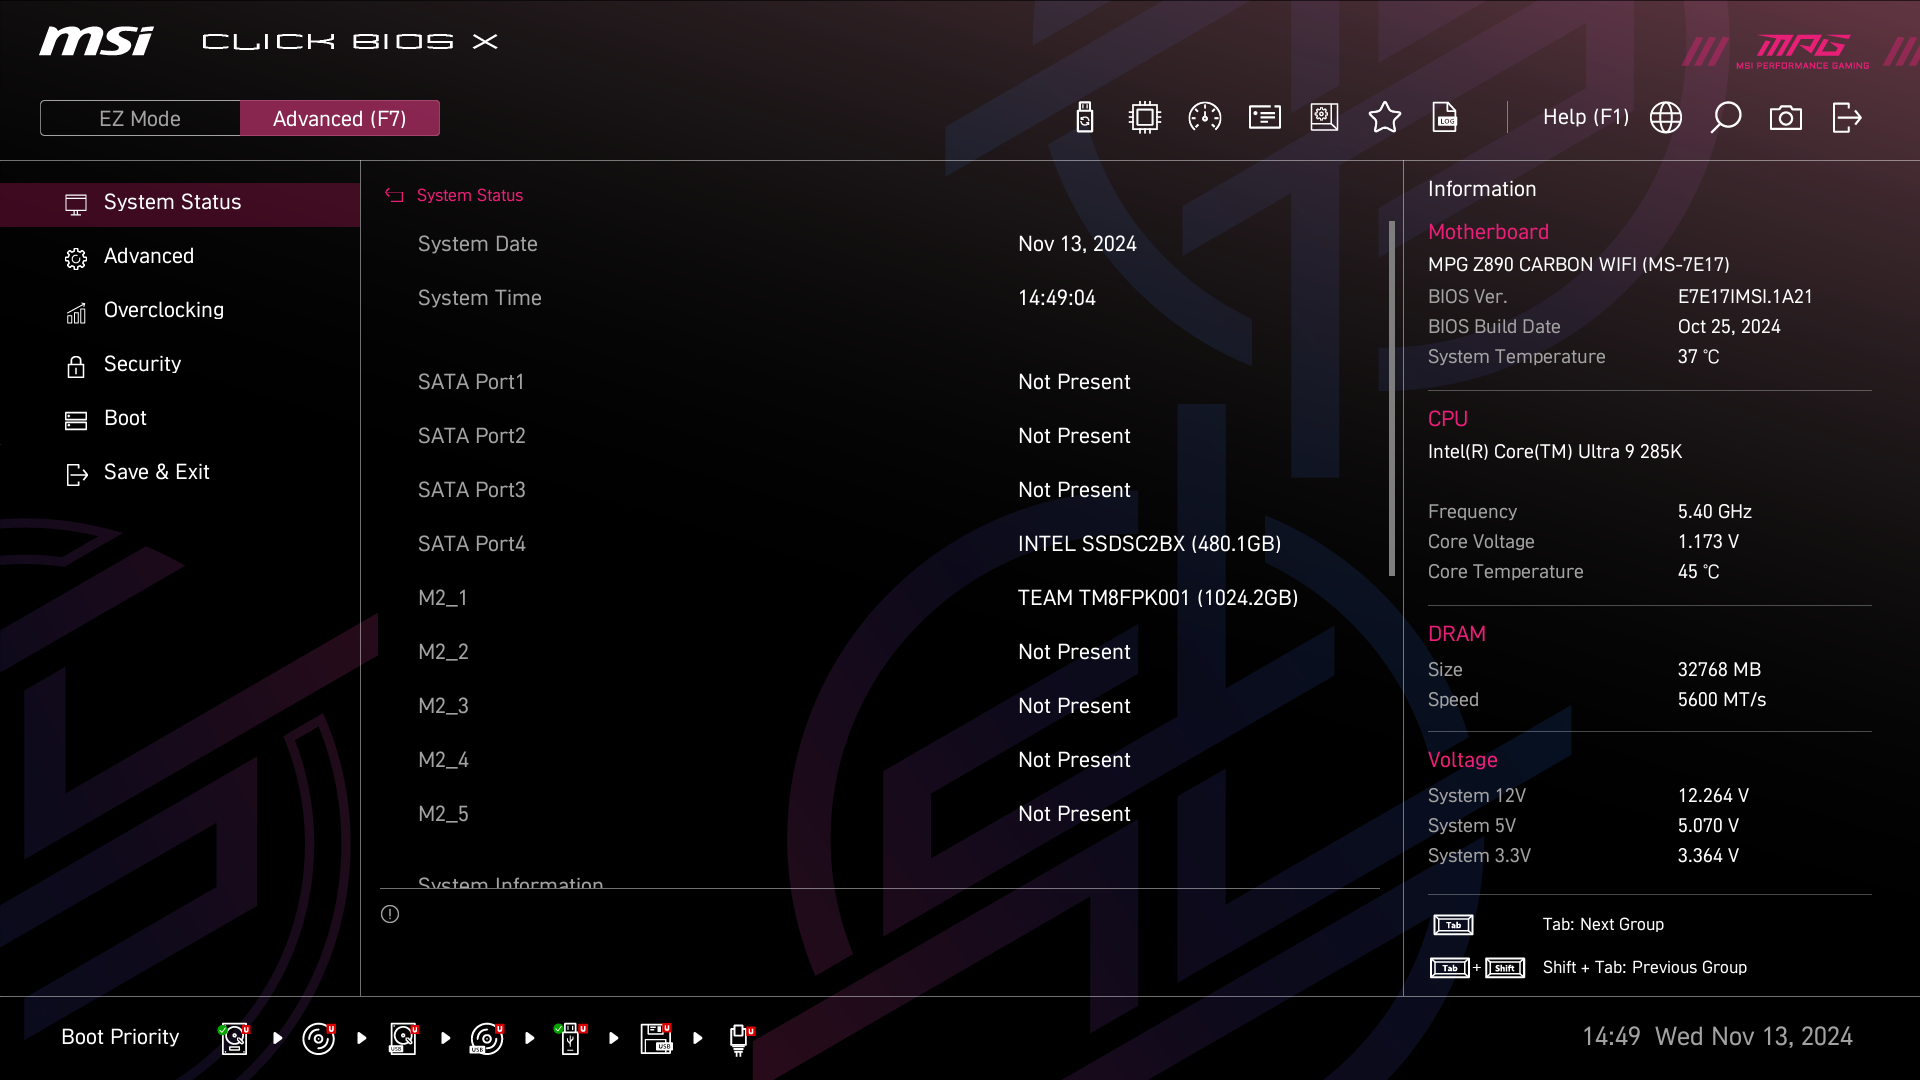Open the magnifier search icon

[1725, 118]
